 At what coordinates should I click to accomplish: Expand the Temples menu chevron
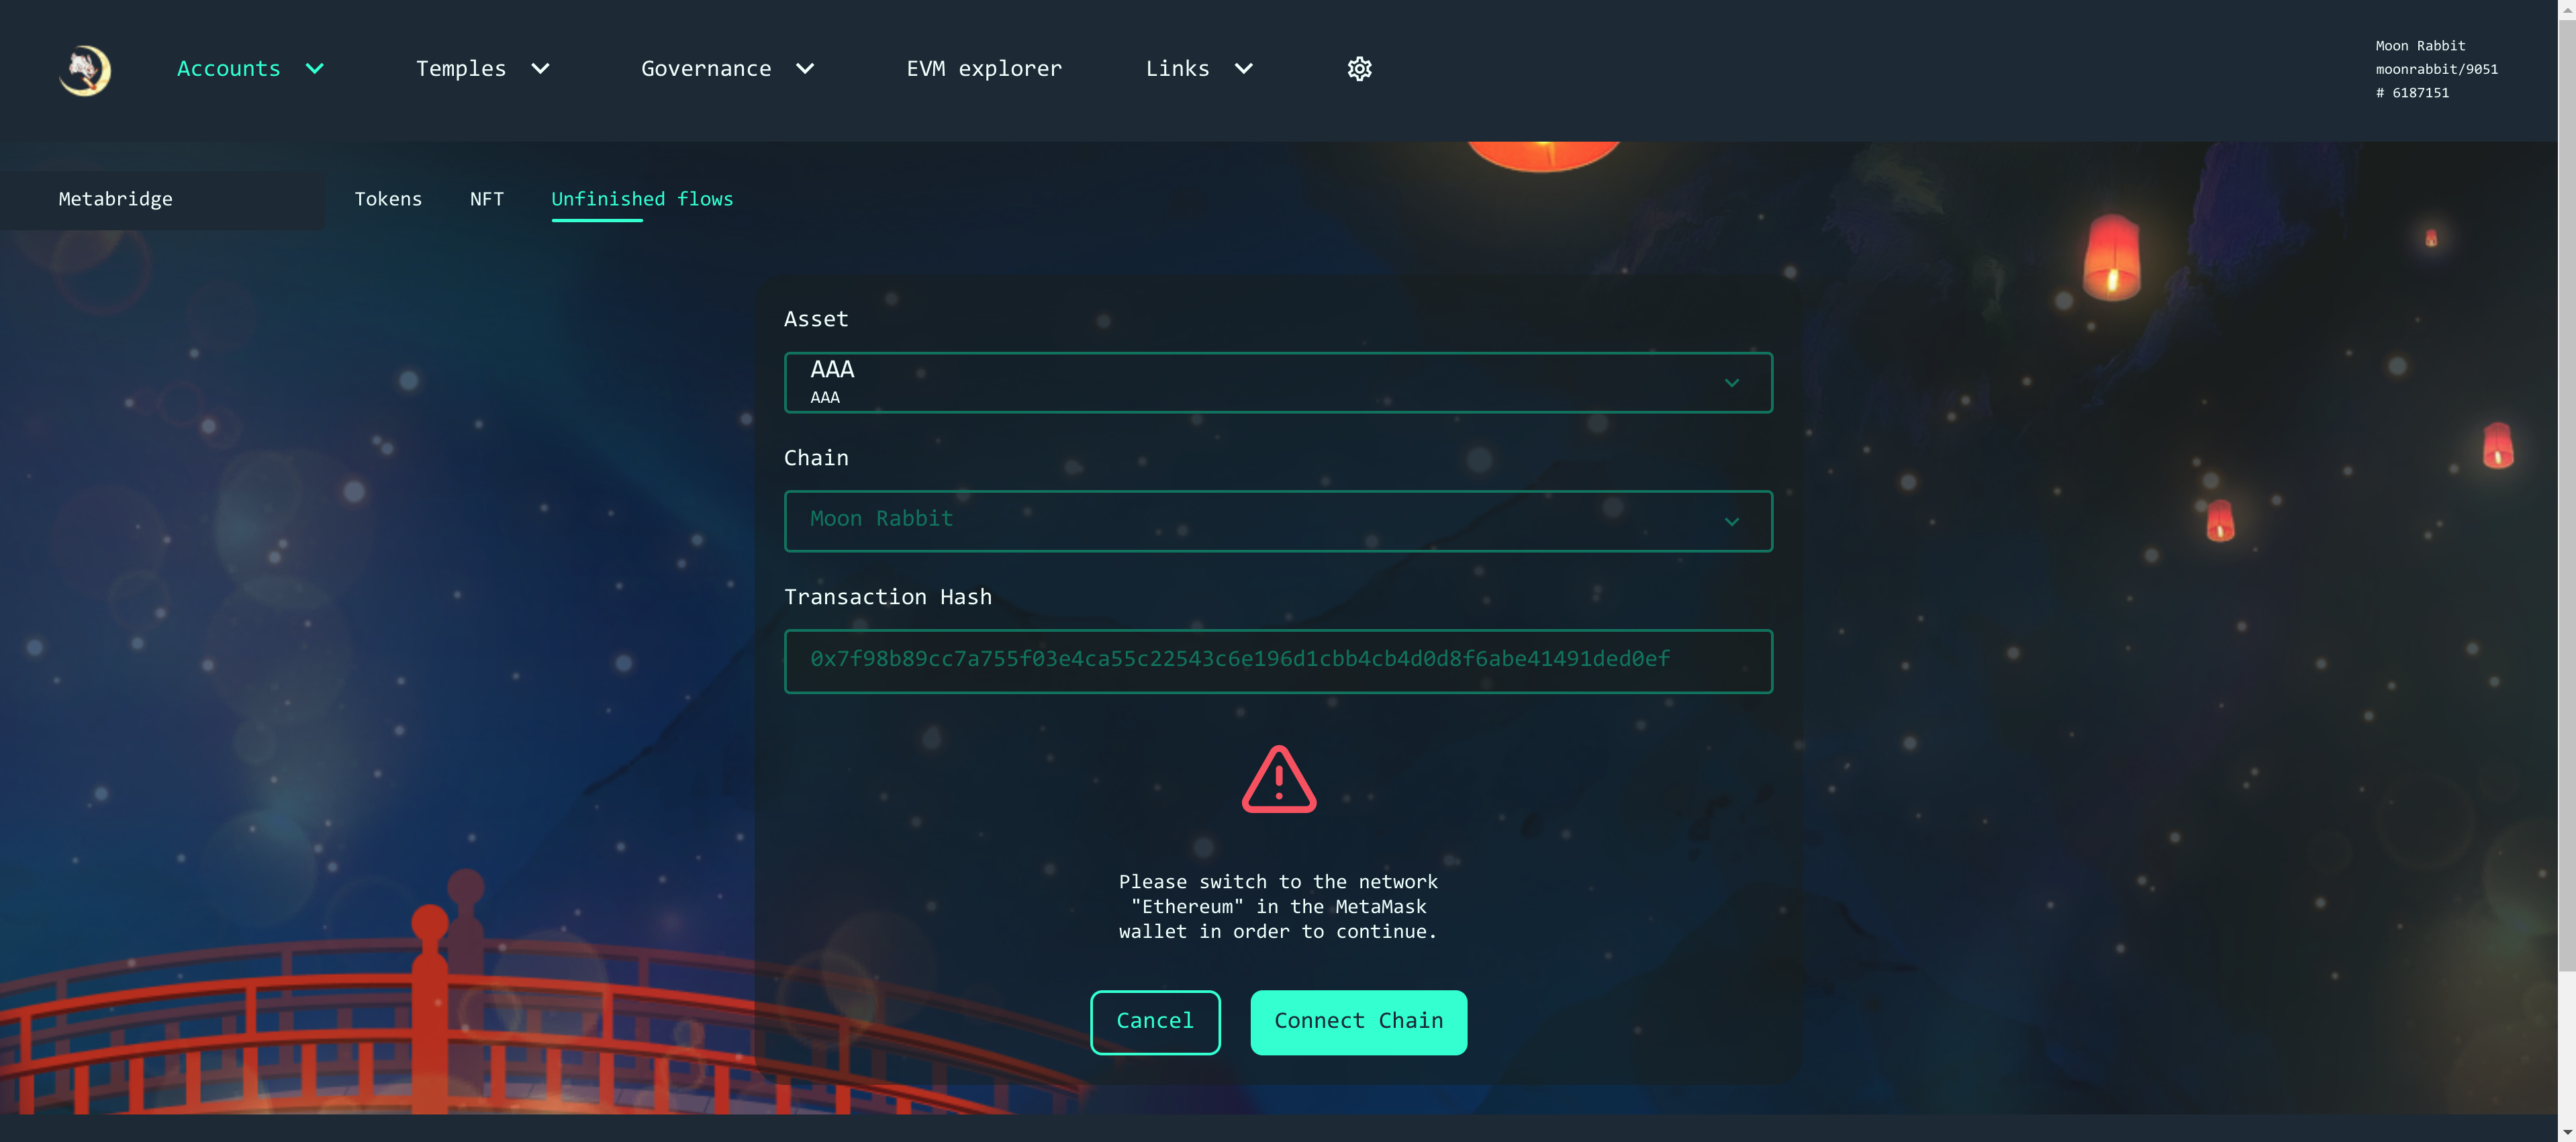coord(540,69)
